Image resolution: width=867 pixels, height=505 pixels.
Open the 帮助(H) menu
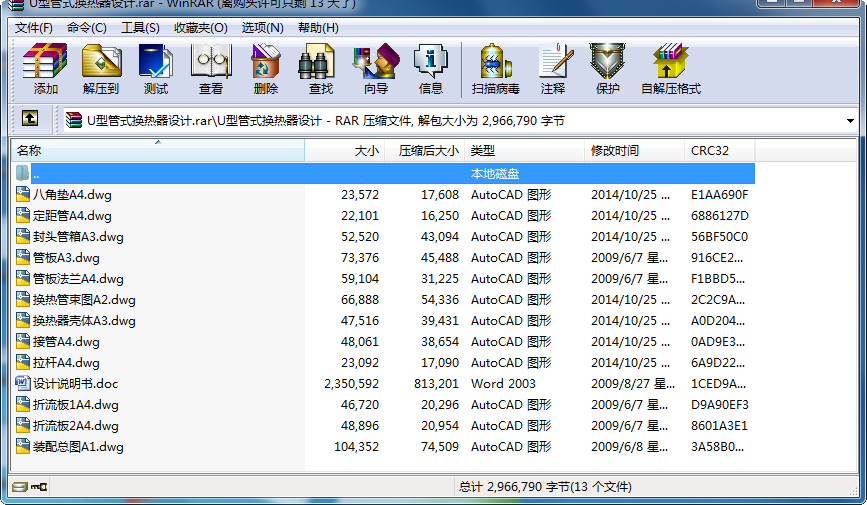pyautogui.click(x=318, y=28)
